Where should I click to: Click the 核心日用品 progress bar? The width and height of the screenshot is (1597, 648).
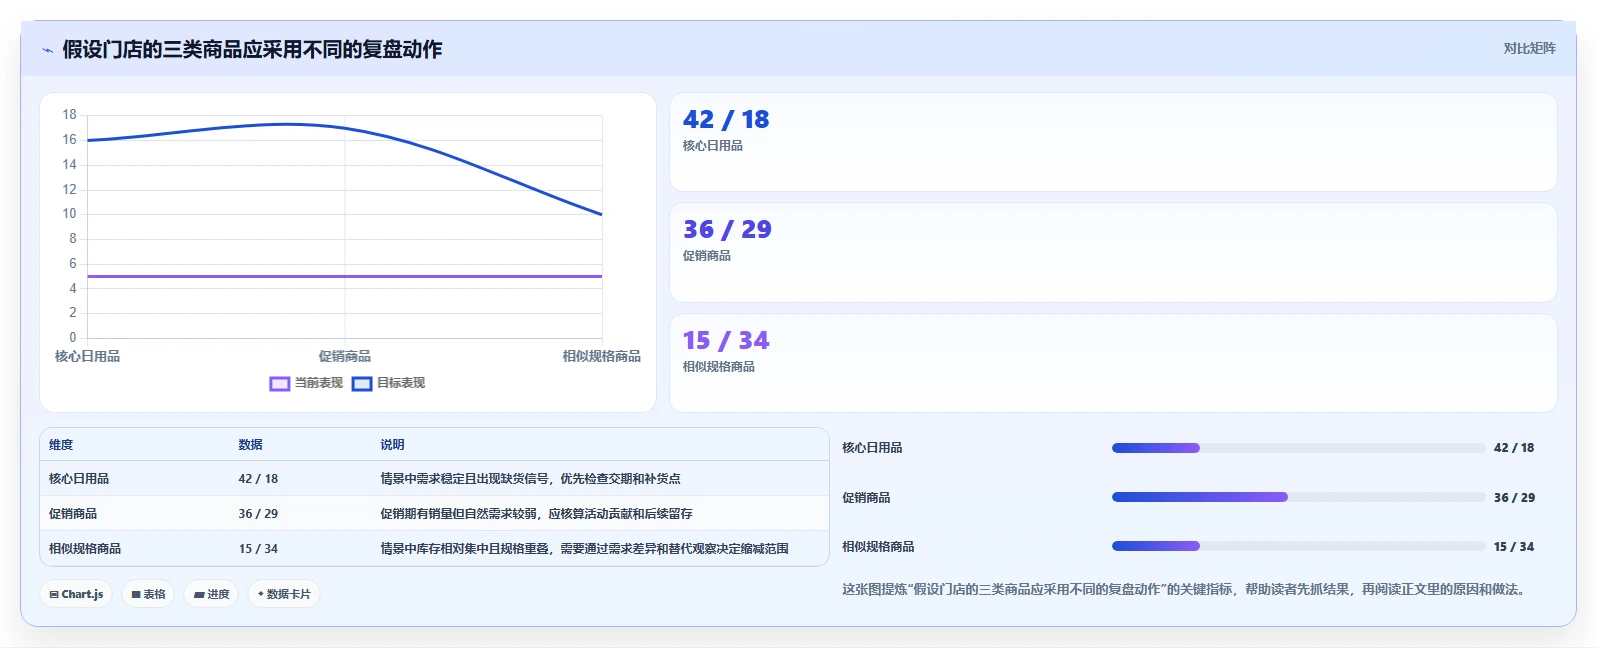pos(1298,448)
